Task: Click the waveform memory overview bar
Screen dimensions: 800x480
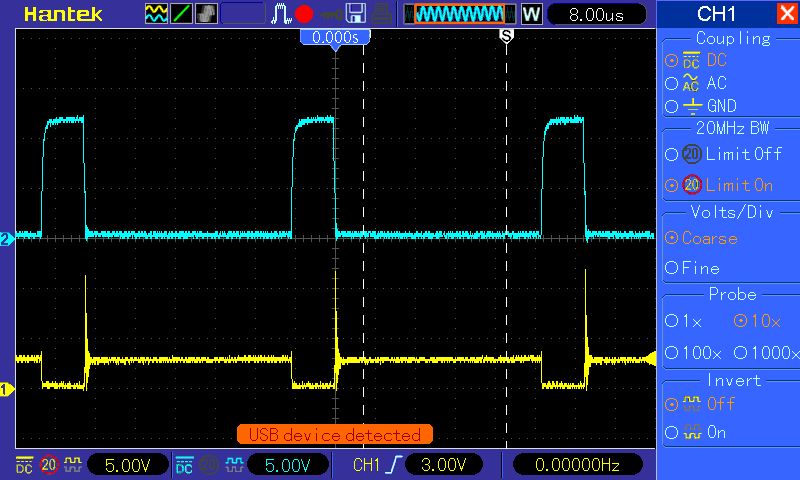Action: point(459,14)
